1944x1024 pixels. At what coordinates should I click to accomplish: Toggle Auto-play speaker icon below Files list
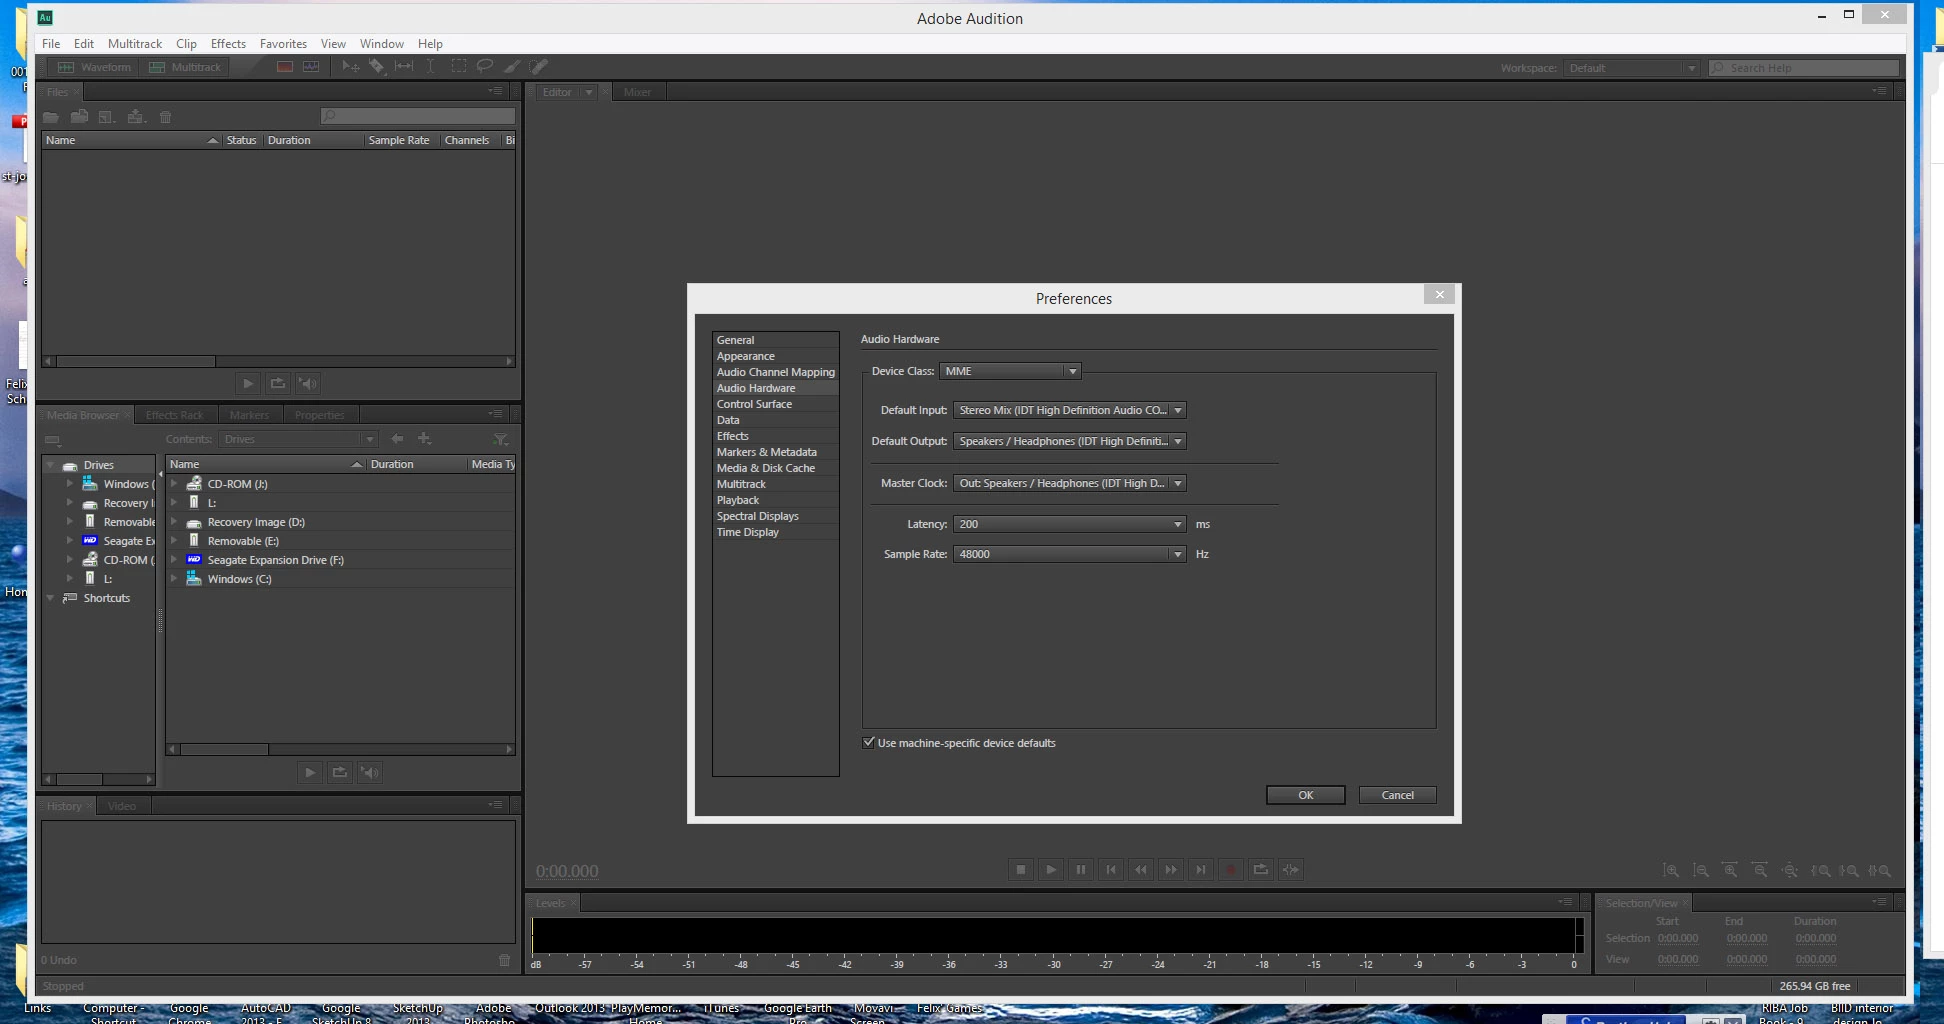pos(308,383)
